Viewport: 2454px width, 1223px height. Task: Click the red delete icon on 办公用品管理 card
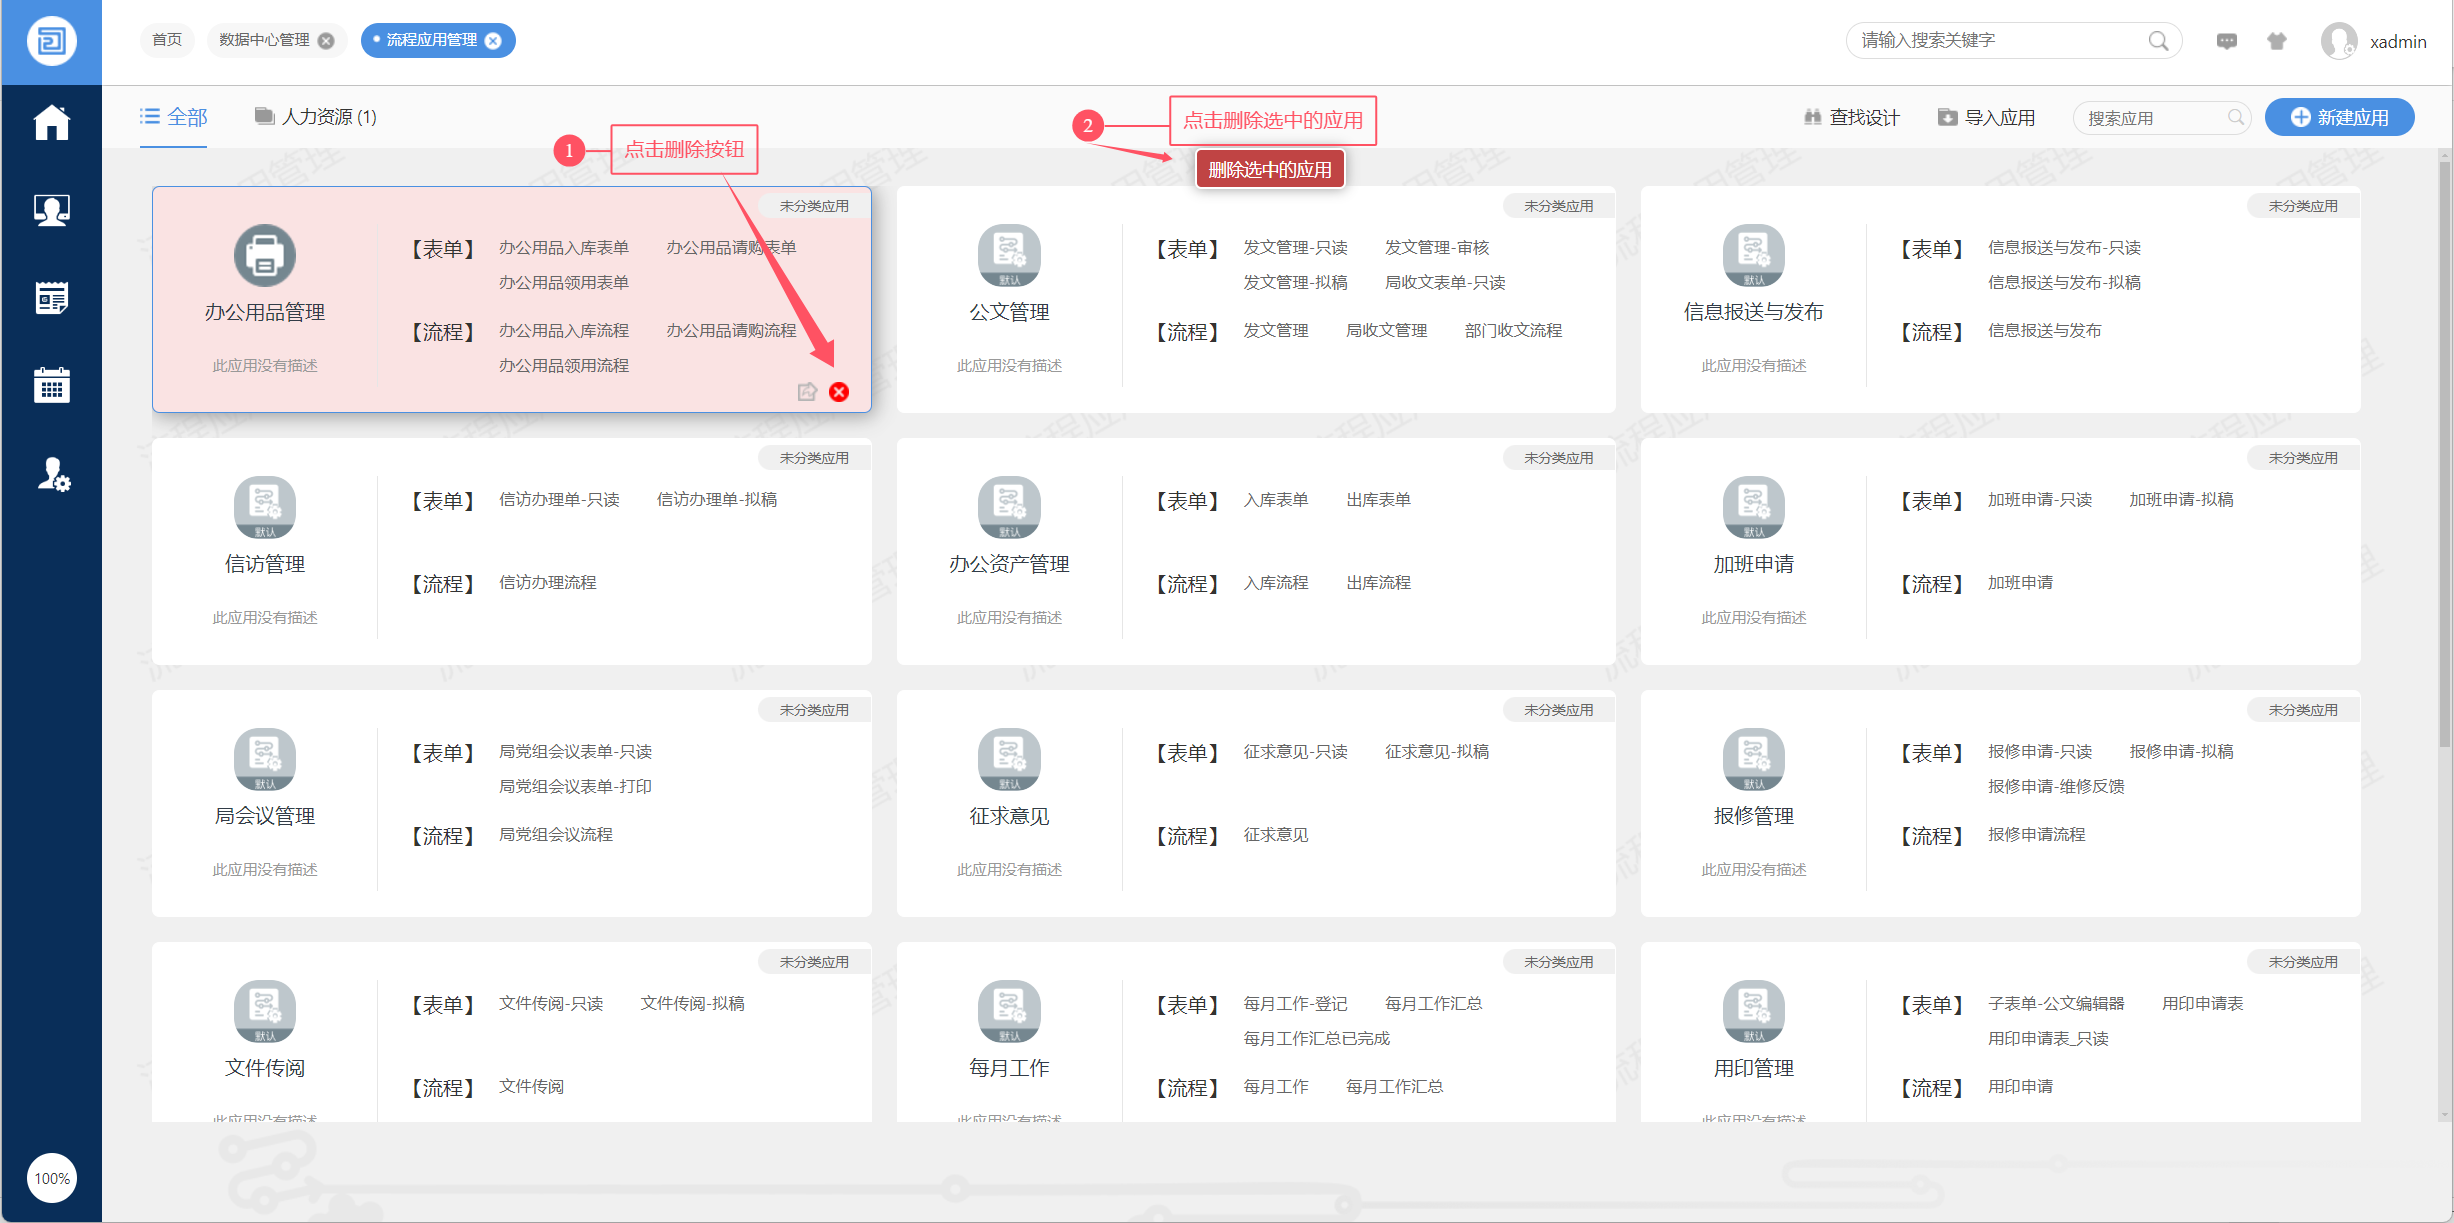[x=839, y=392]
